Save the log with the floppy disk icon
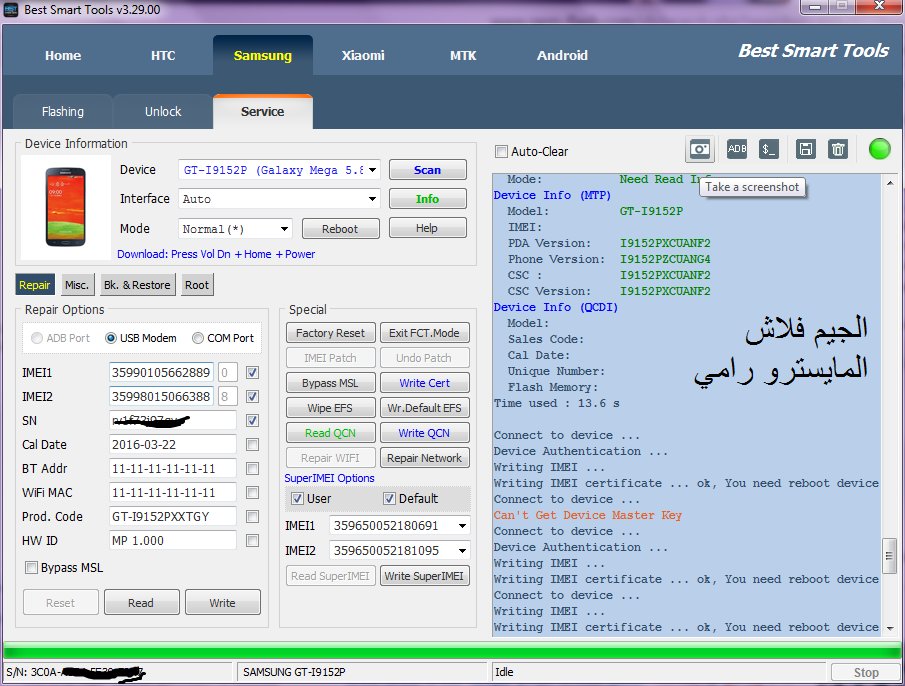Image resolution: width=905 pixels, height=686 pixels. pyautogui.click(x=805, y=149)
